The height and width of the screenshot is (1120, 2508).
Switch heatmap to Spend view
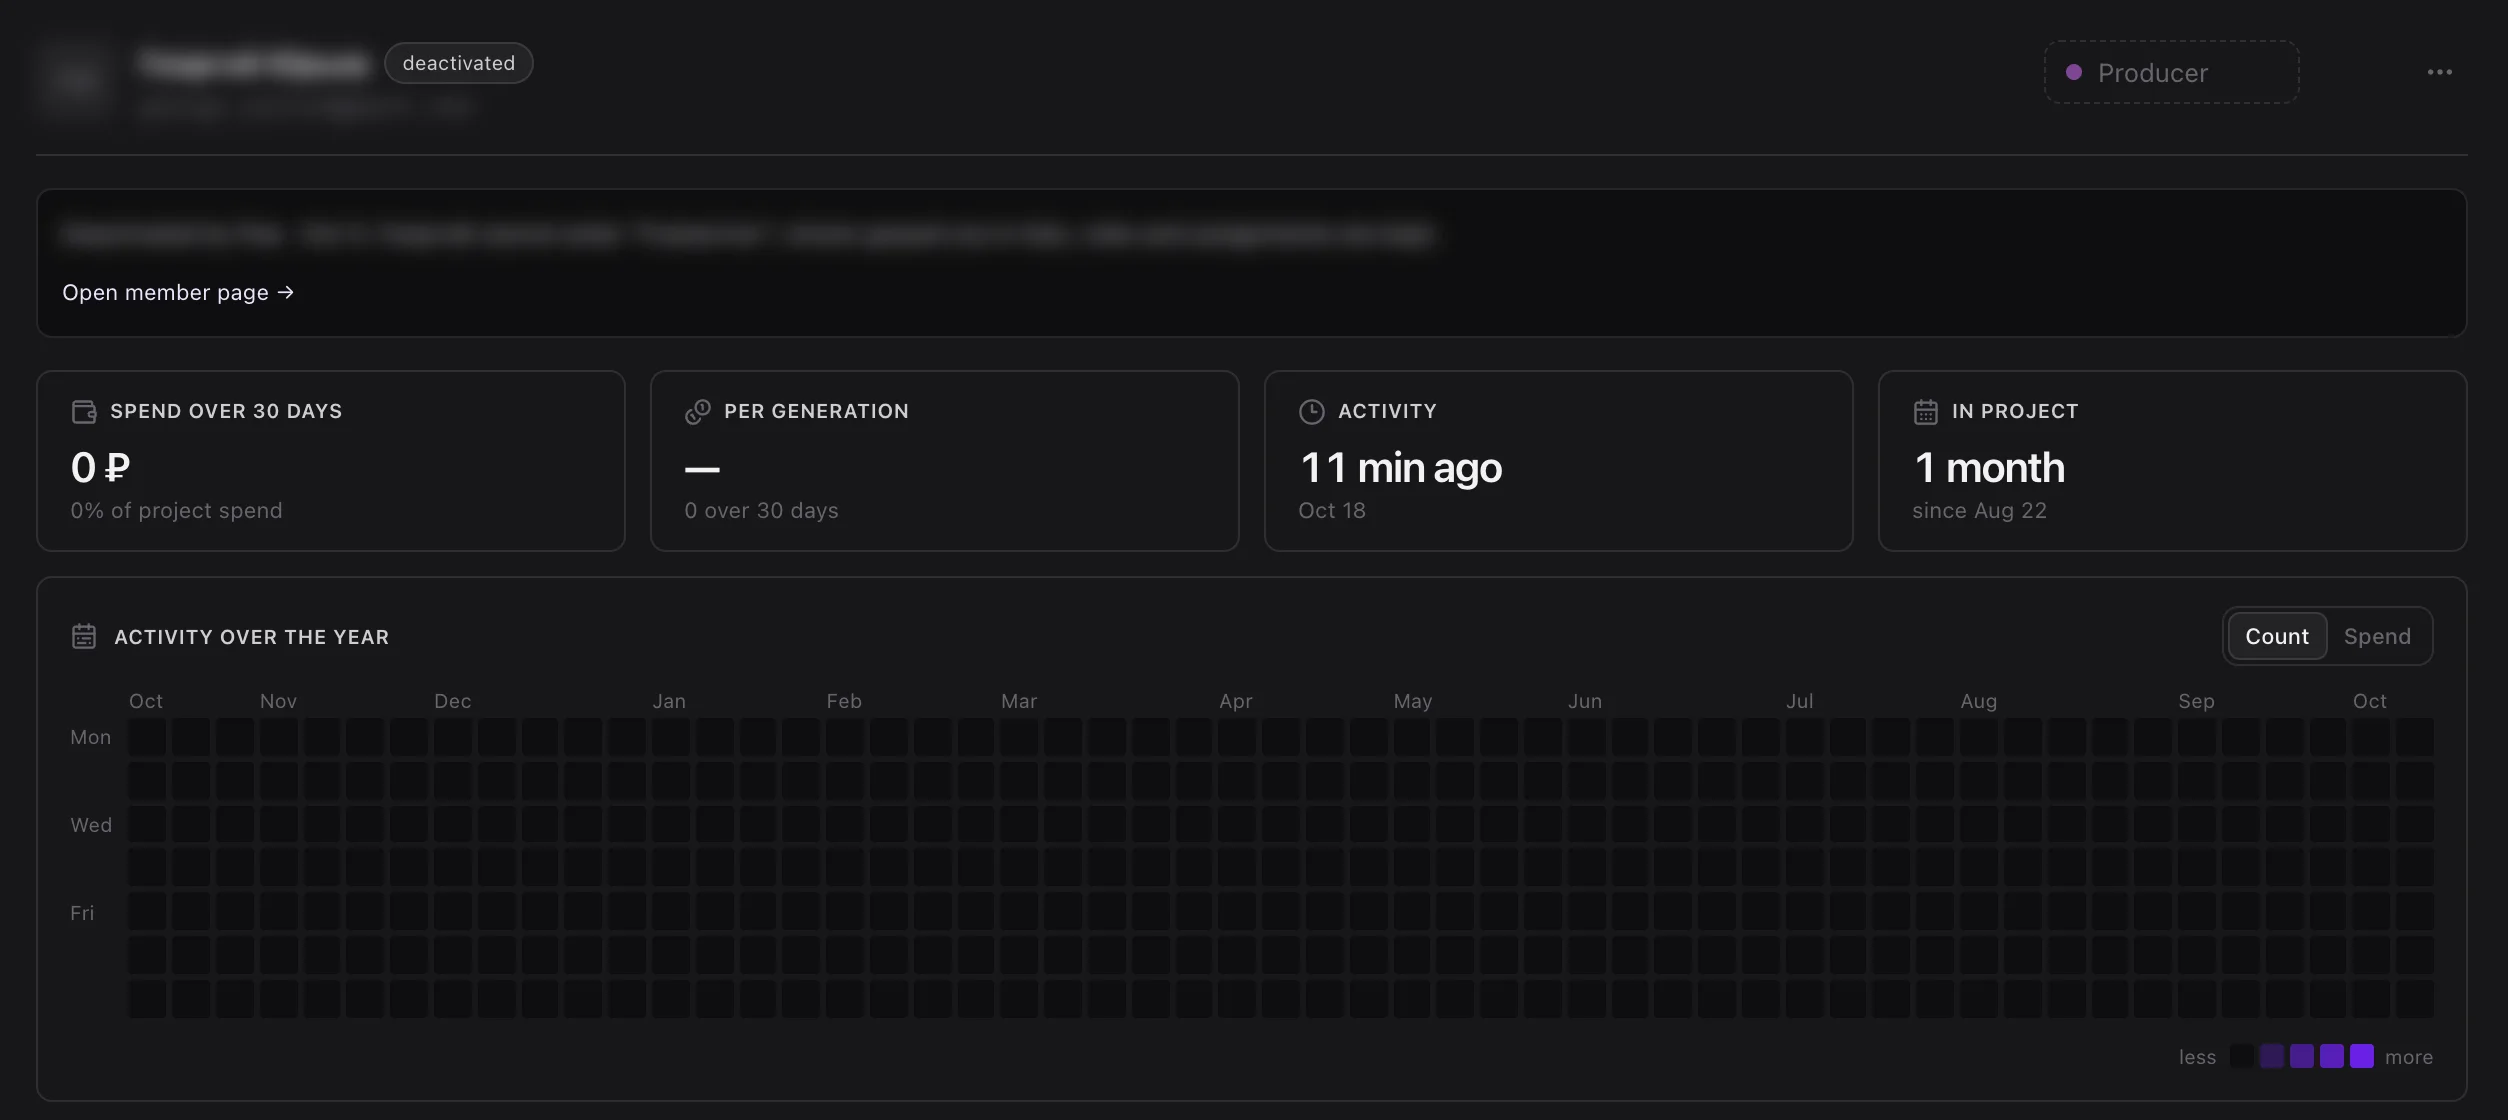point(2377,636)
